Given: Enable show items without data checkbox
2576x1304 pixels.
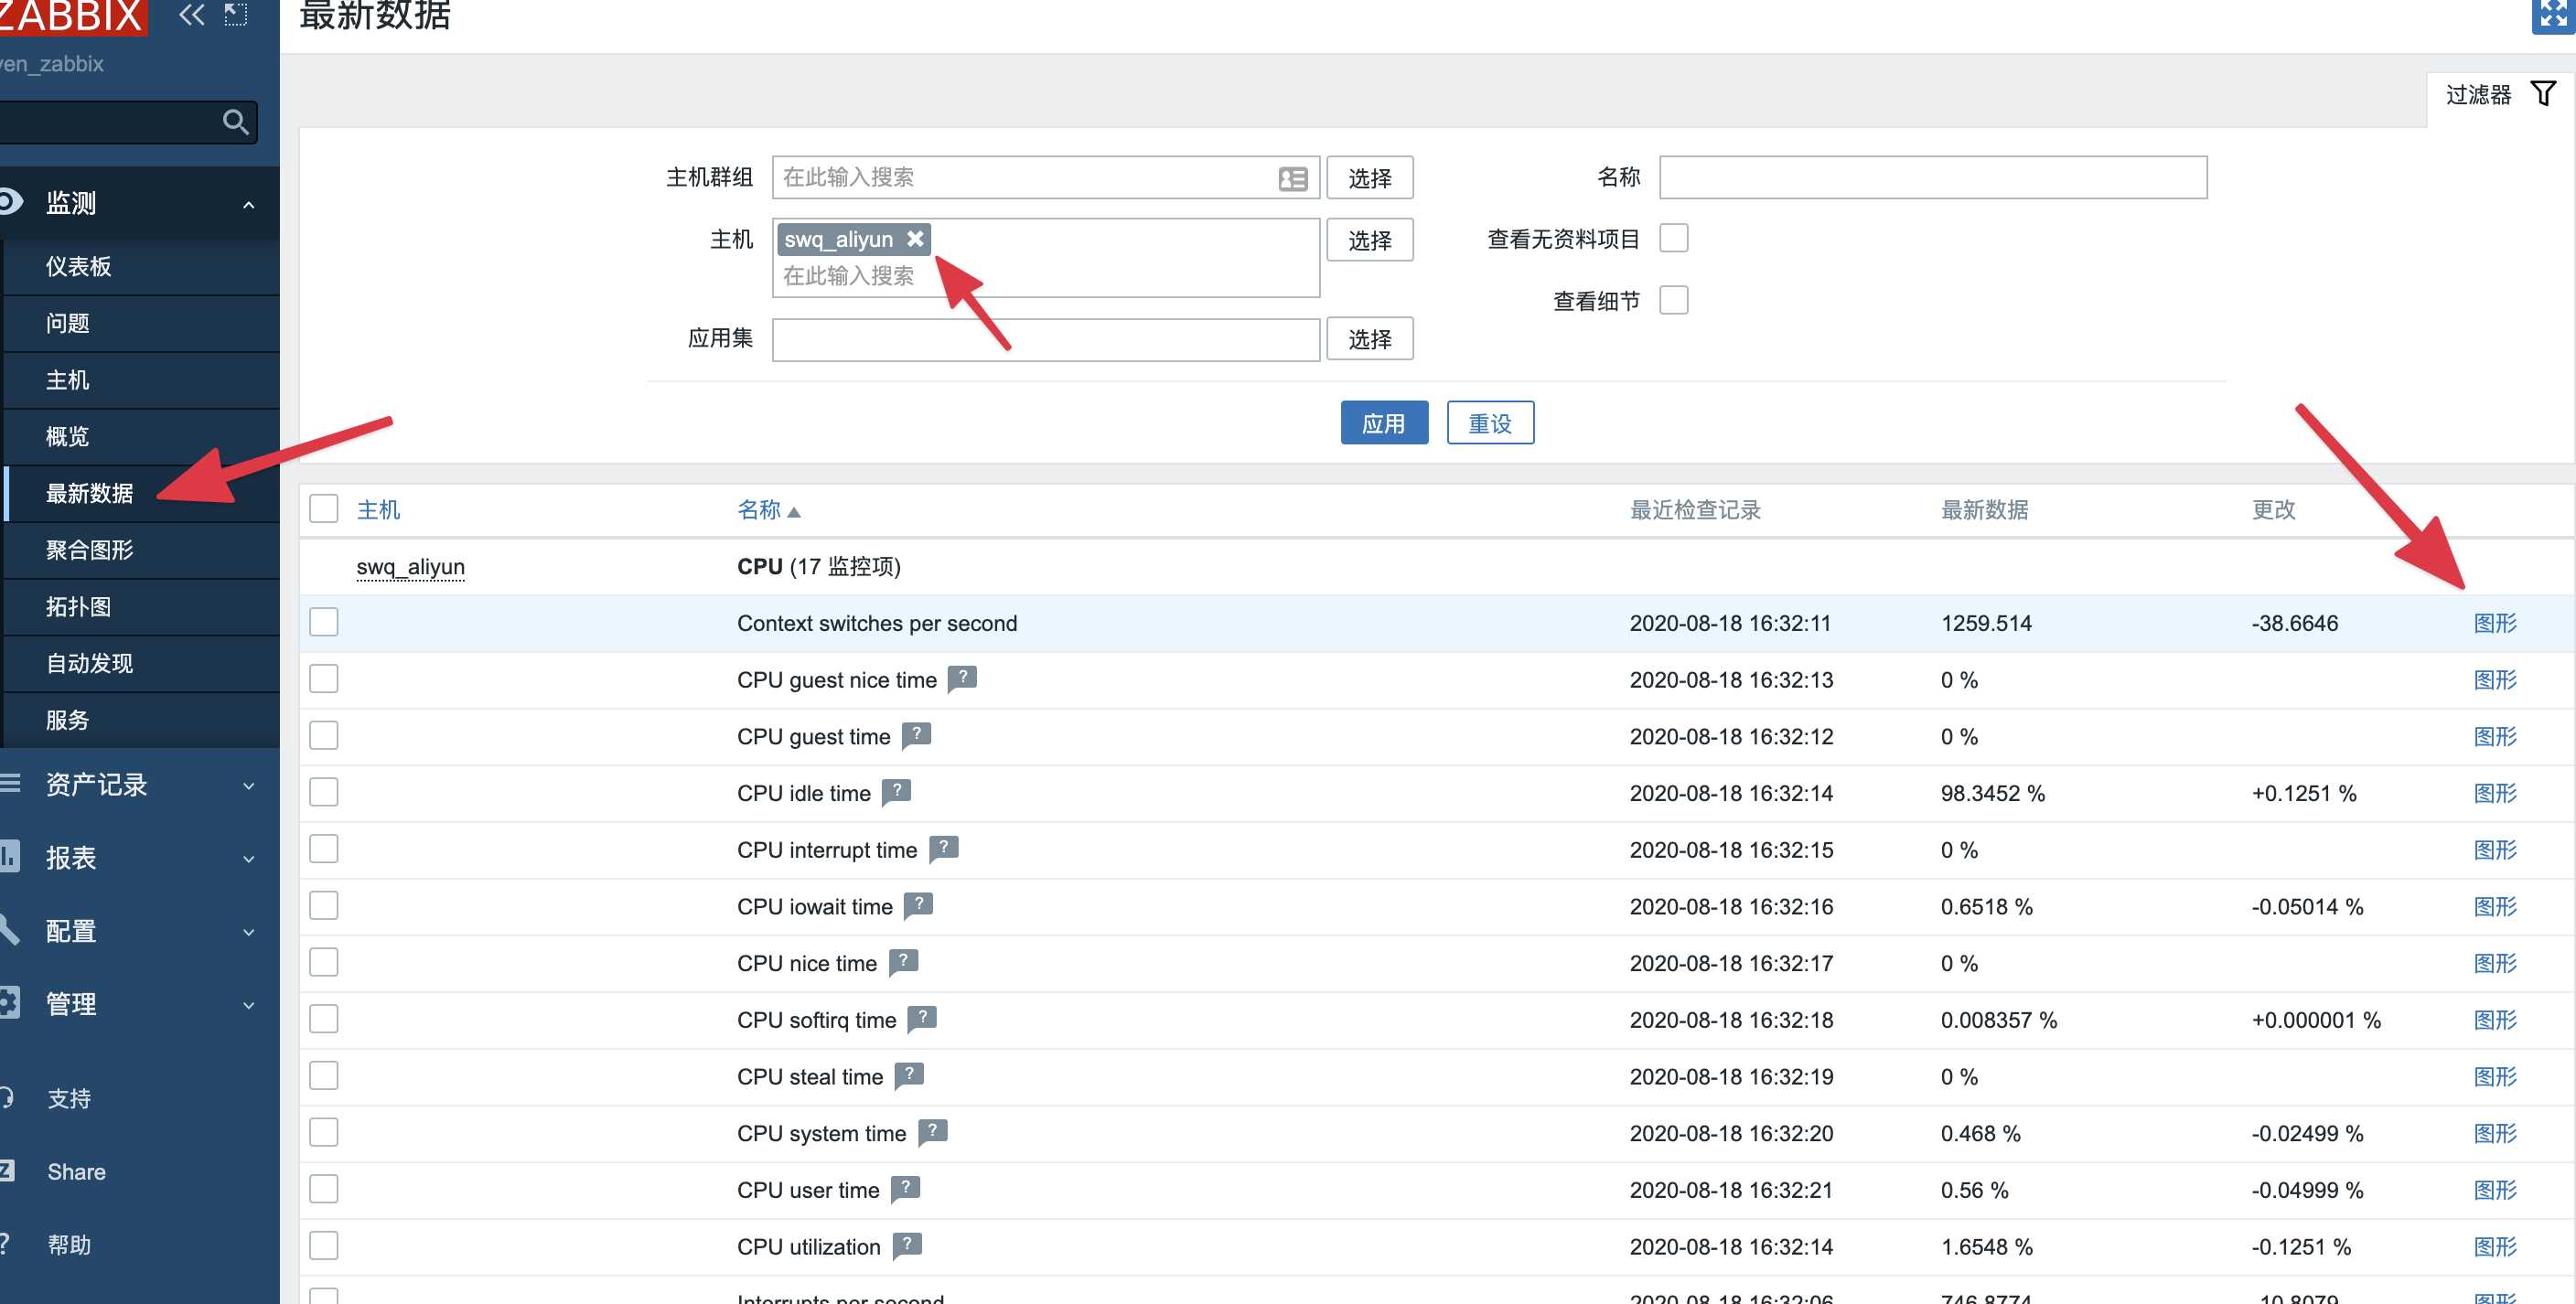Looking at the screenshot, I should (x=1673, y=239).
